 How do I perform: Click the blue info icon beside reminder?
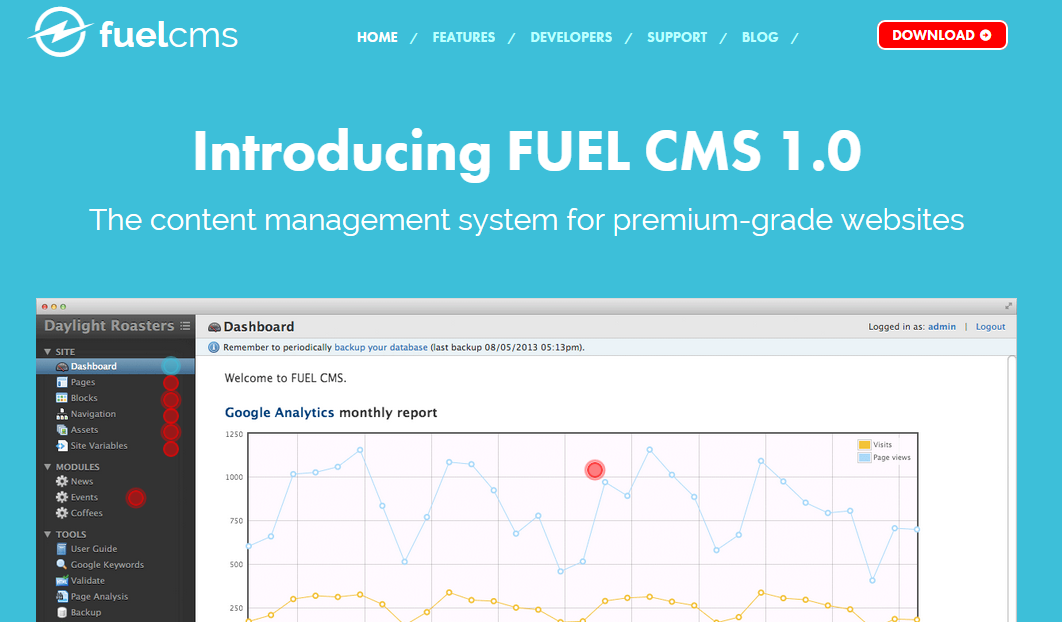point(213,348)
